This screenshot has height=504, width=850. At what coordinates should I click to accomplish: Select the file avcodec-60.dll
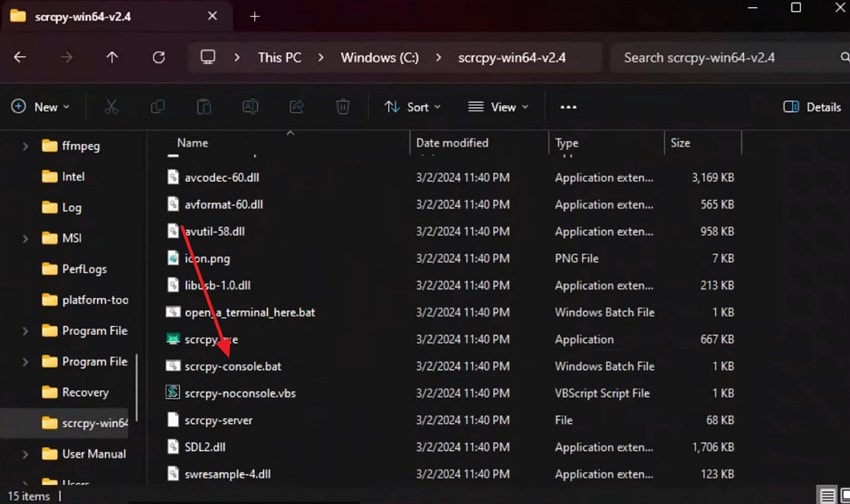(222, 177)
